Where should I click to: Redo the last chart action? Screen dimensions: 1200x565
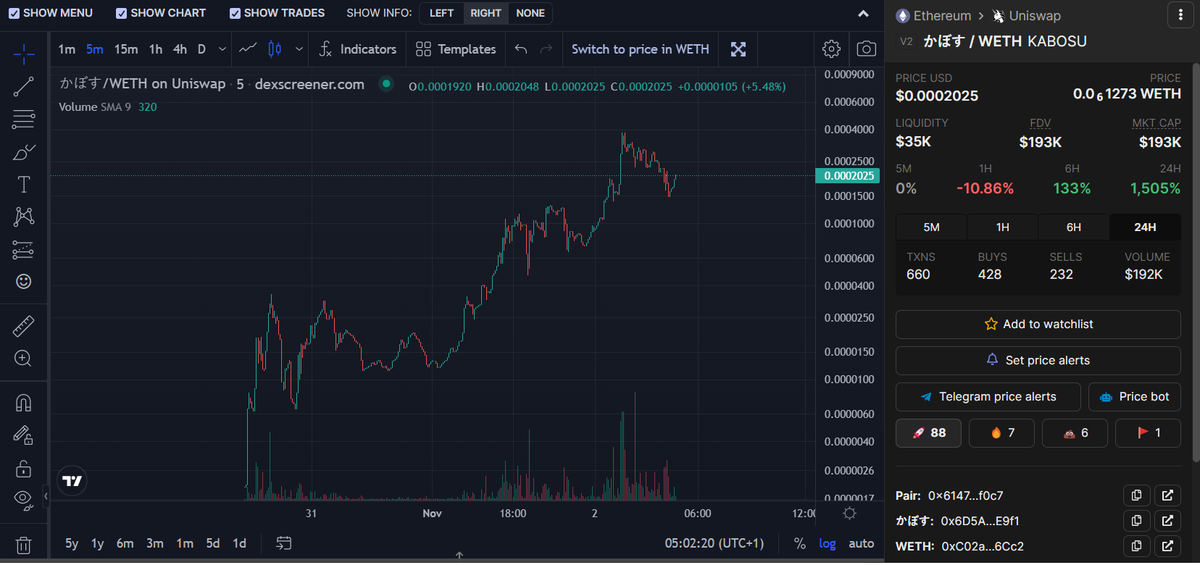546,49
